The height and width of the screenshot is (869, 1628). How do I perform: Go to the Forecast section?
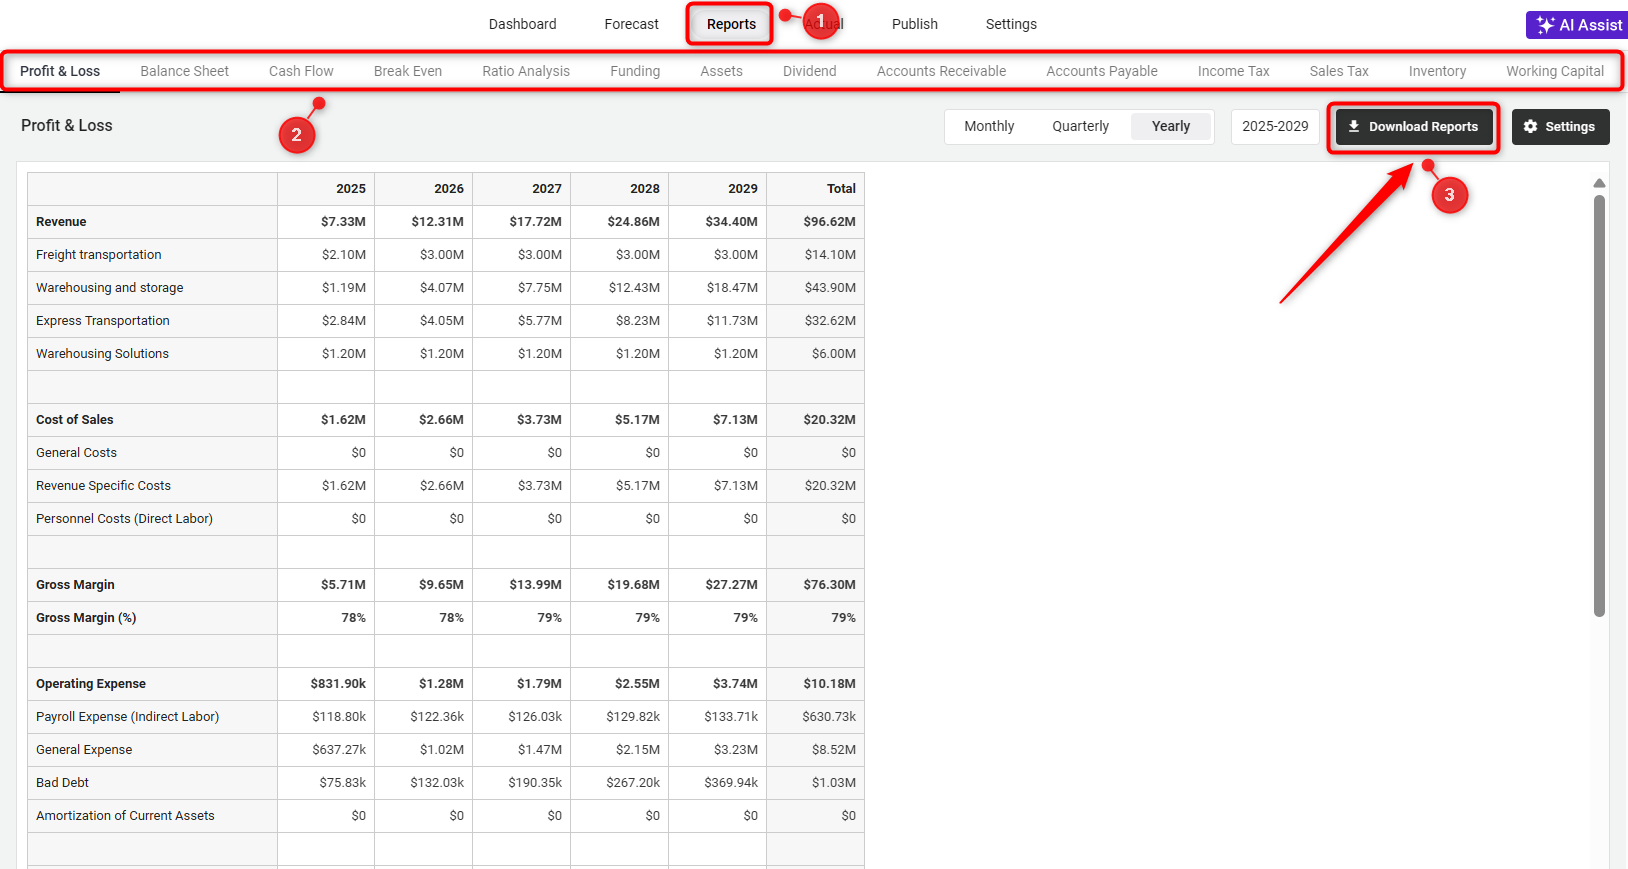[631, 24]
